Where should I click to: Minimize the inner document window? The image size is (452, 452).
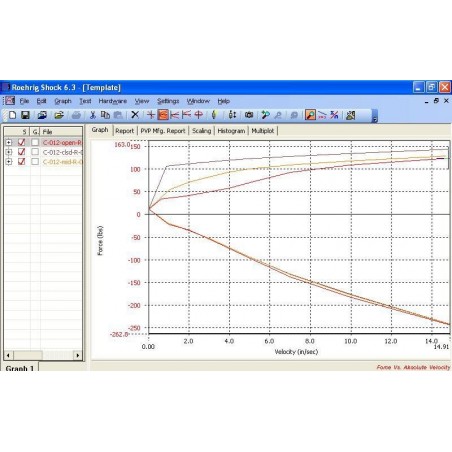(x=426, y=101)
